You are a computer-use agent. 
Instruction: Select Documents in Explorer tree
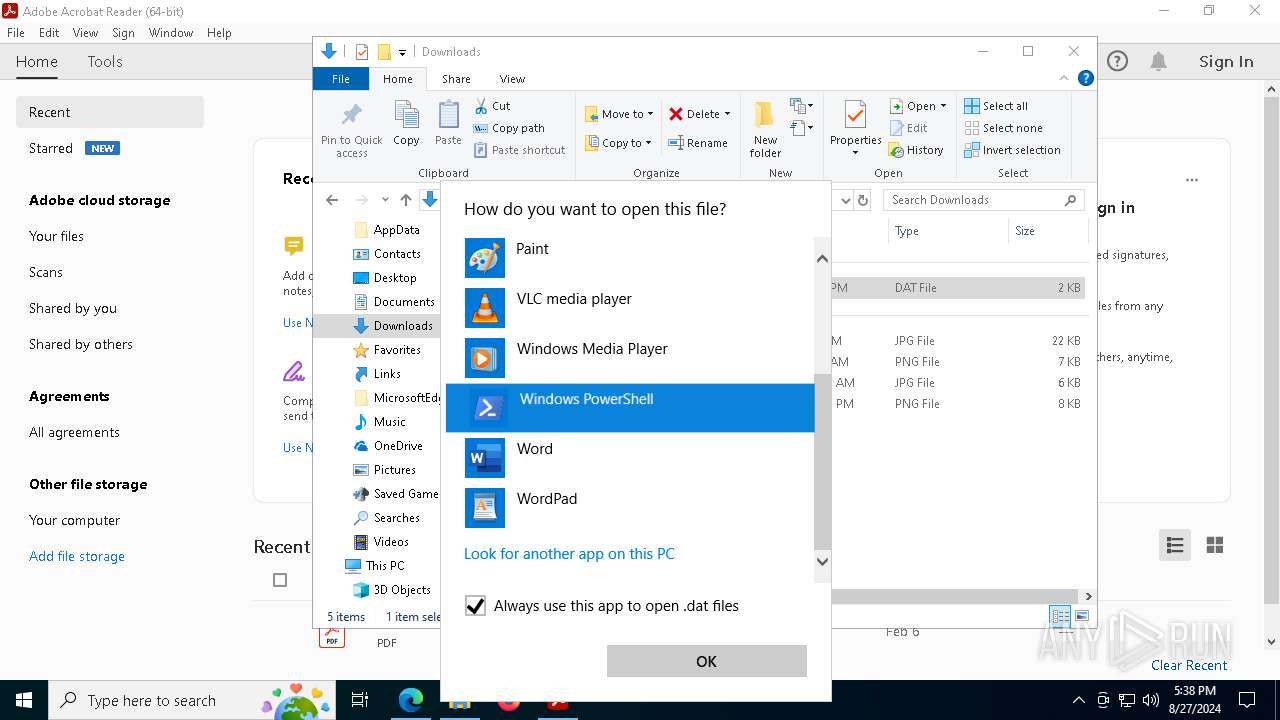pos(395,302)
